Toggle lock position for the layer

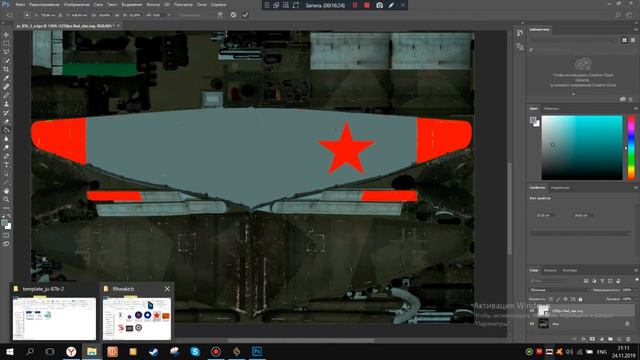[x=565, y=299]
